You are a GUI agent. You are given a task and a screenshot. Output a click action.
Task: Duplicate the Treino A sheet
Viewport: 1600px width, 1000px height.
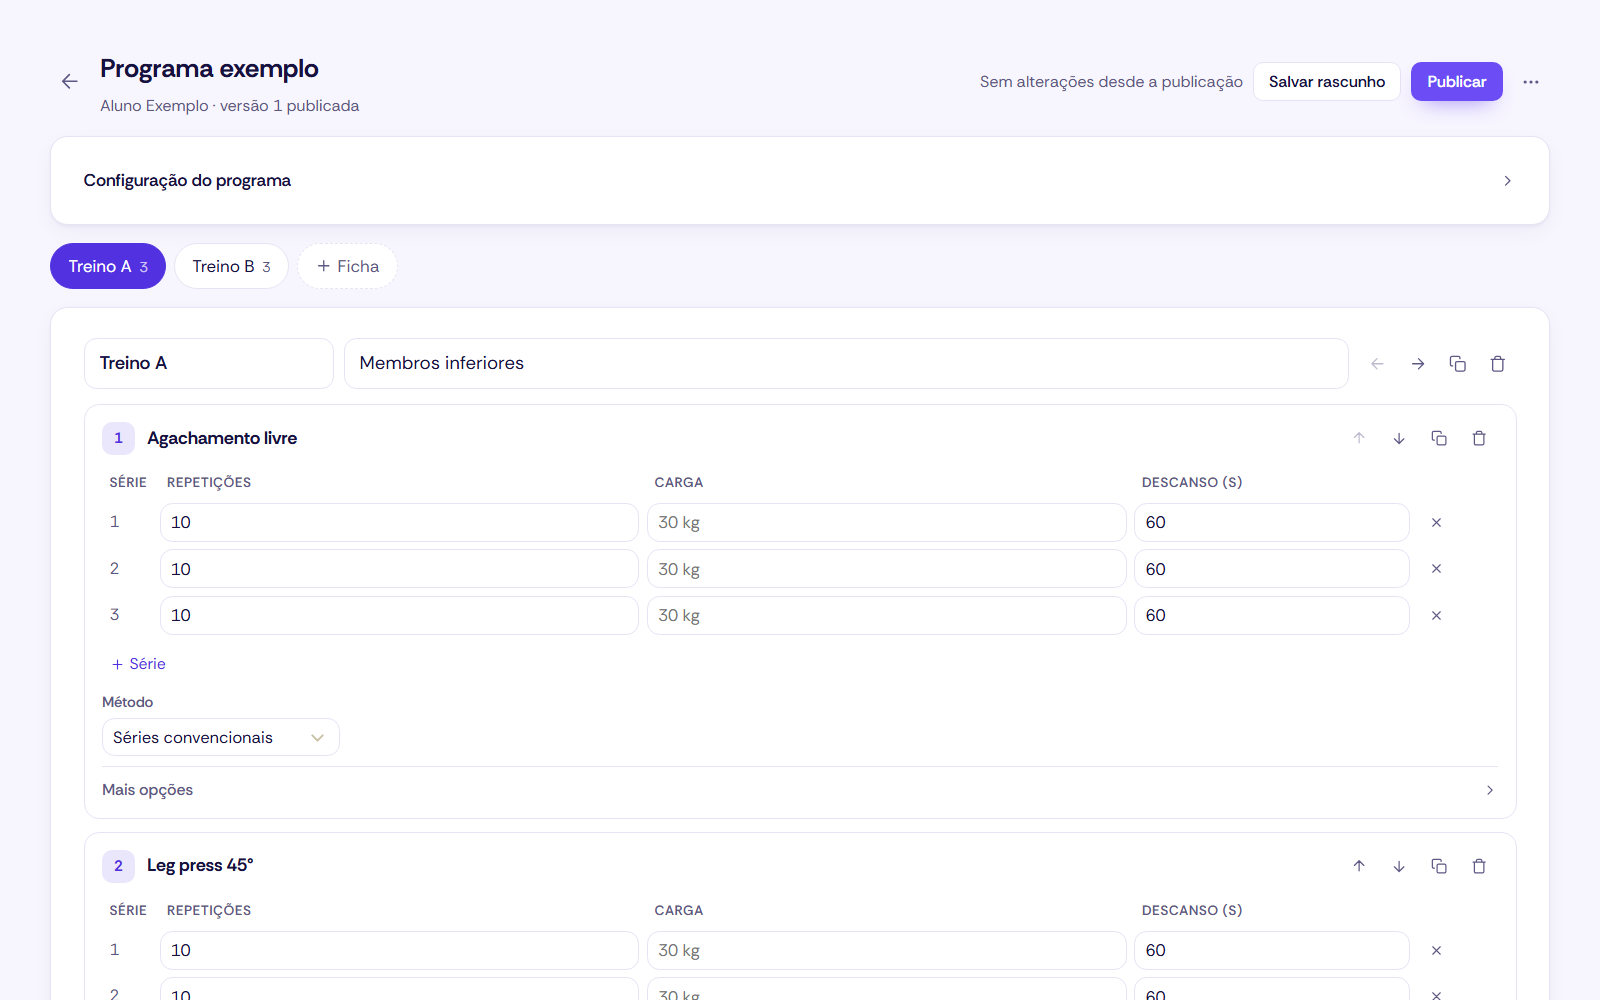[1458, 364]
